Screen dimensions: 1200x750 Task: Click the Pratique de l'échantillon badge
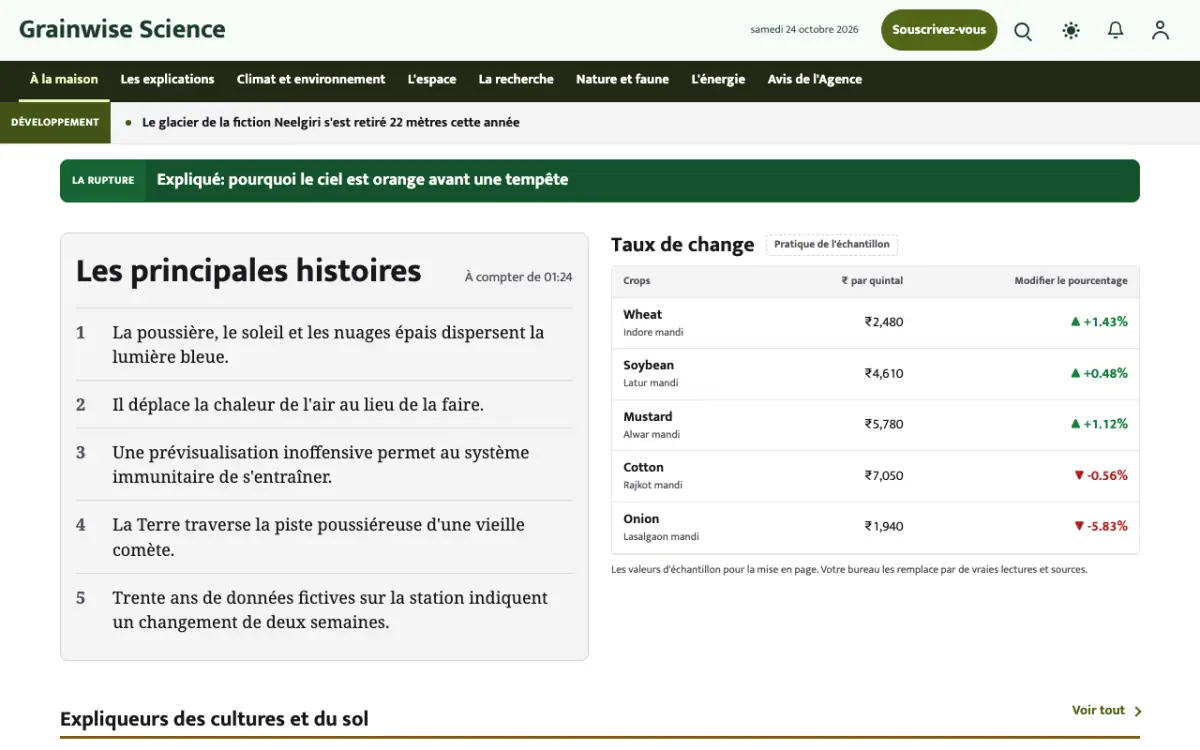832,244
